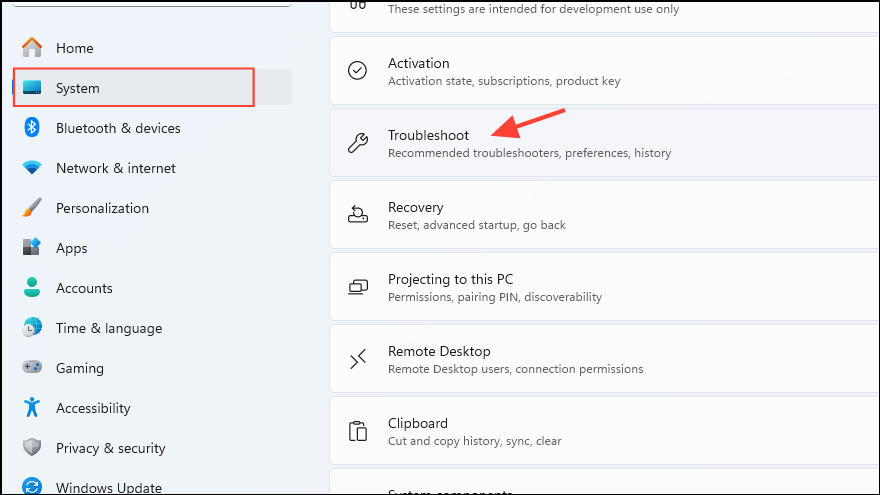Click the Bluetooth icon in sidebar
The width and height of the screenshot is (880, 495).
tap(32, 128)
